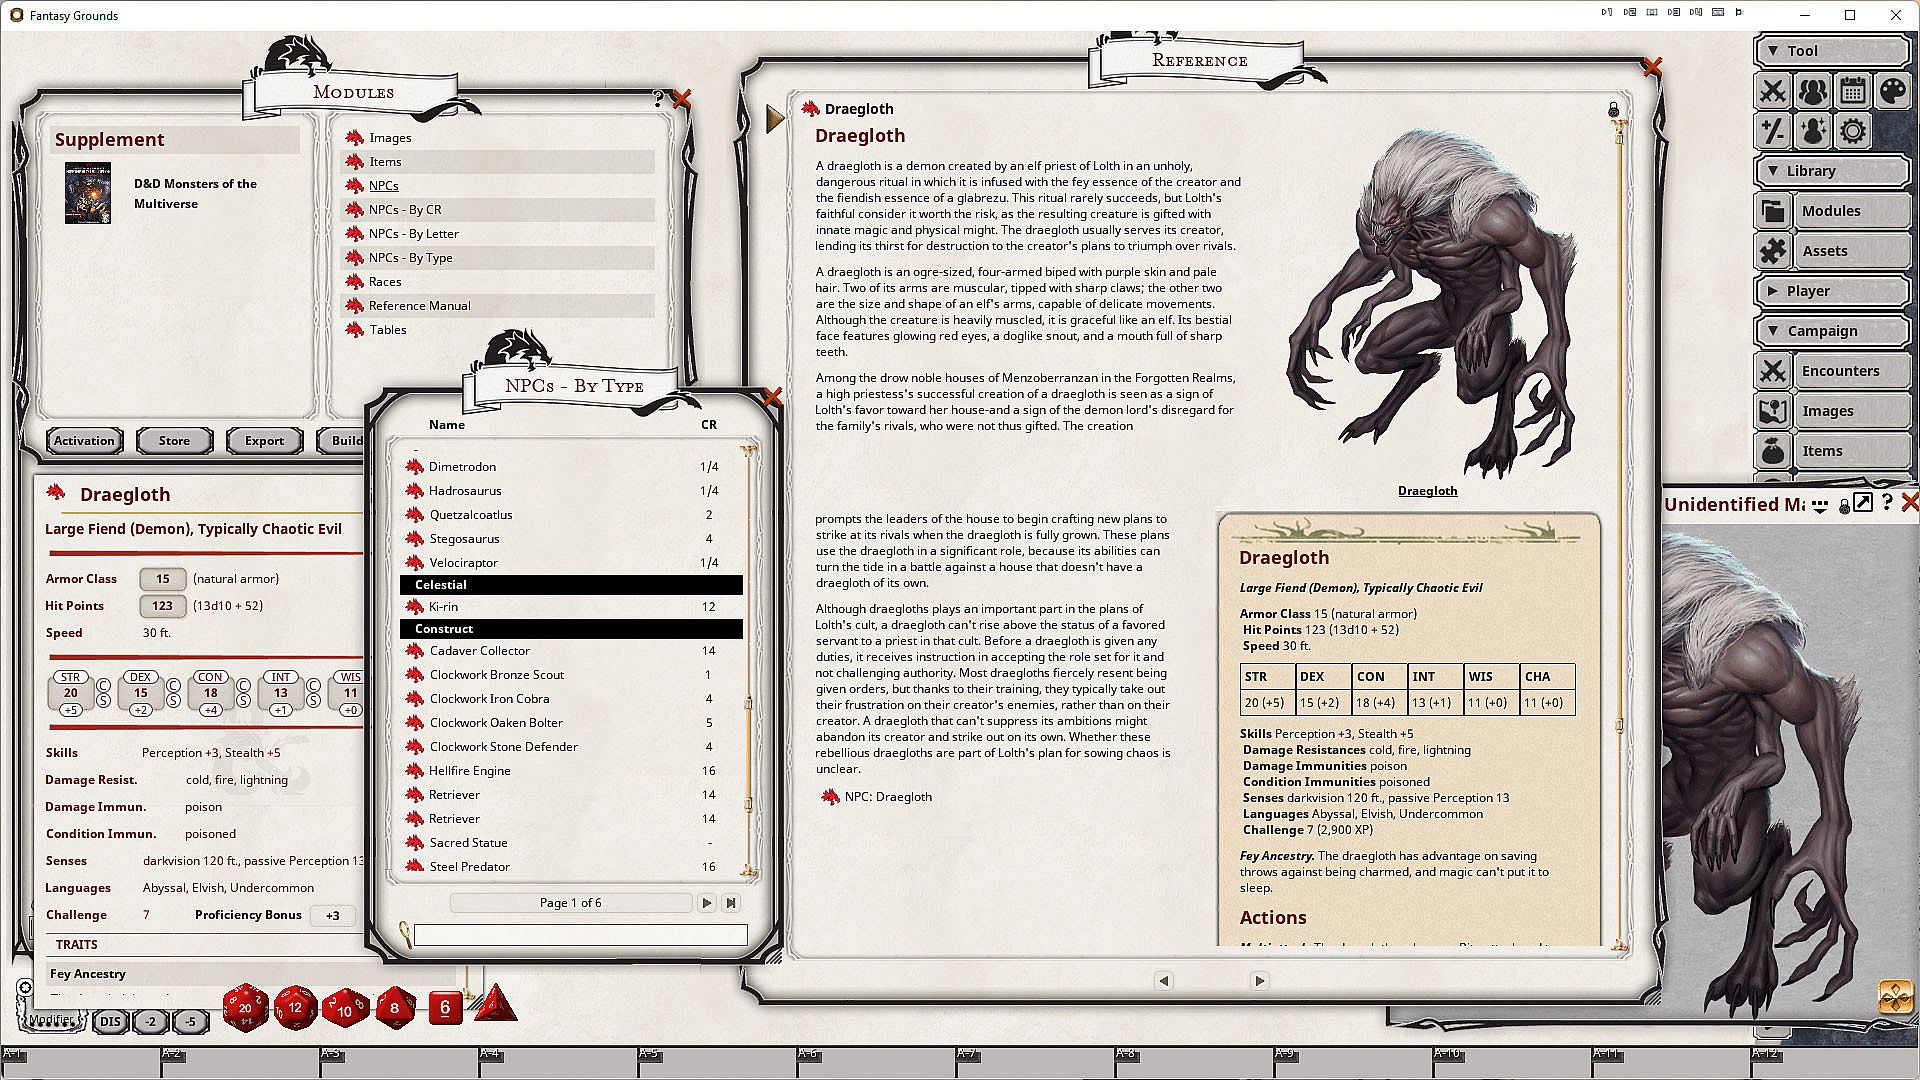Toggle the -2 modifier button
The width and height of the screenshot is (1920, 1080).
point(150,1021)
